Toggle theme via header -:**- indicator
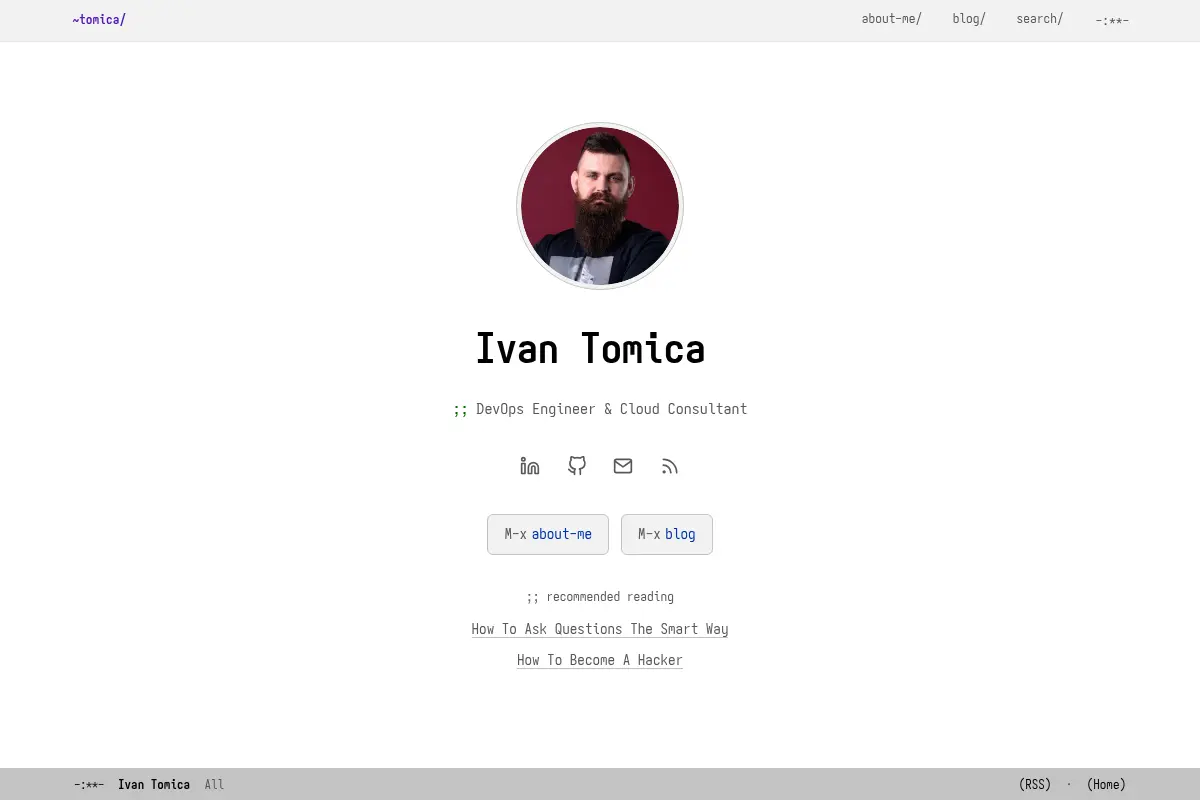1200x800 pixels. (1112, 20)
